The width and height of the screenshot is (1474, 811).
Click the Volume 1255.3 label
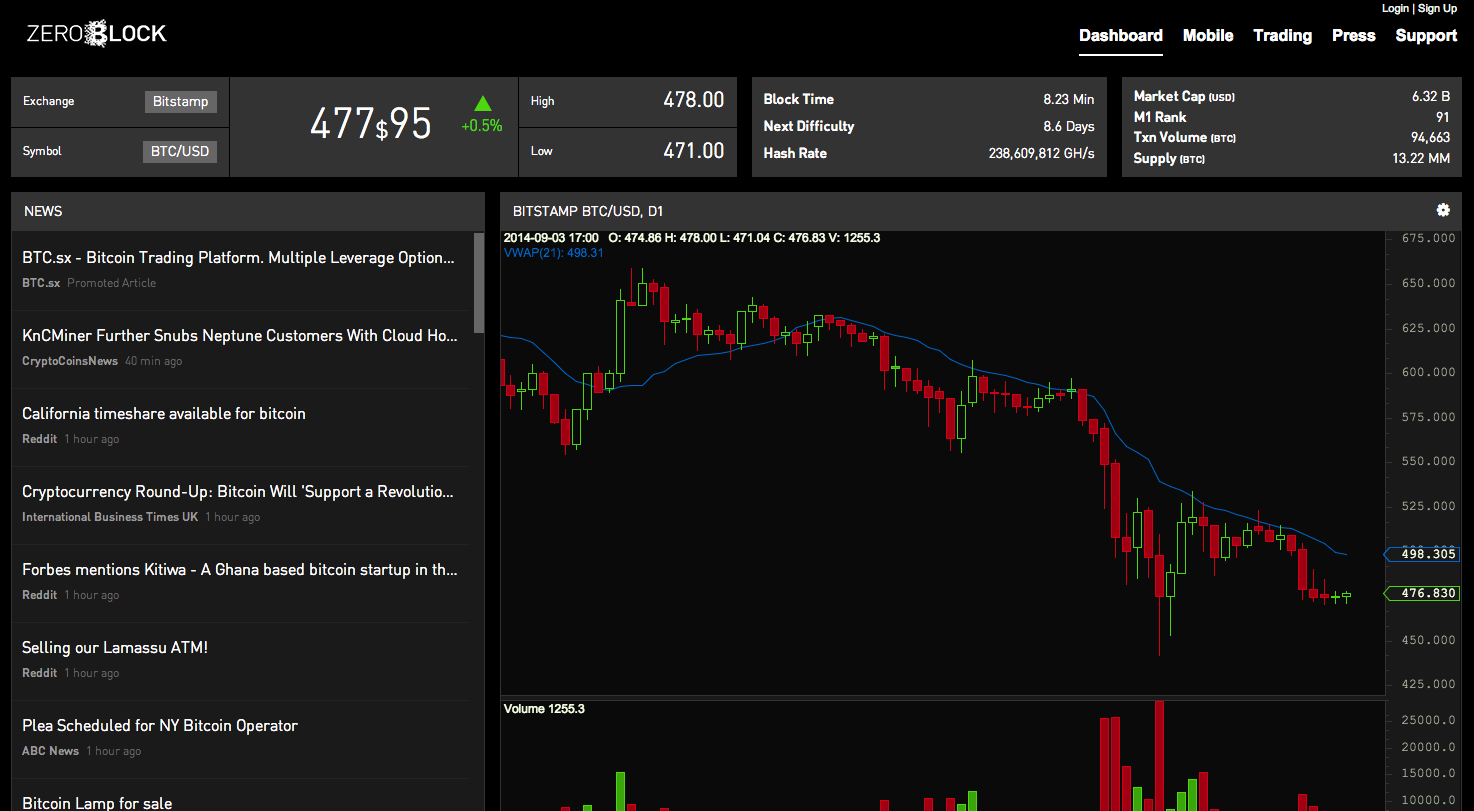(x=544, y=709)
